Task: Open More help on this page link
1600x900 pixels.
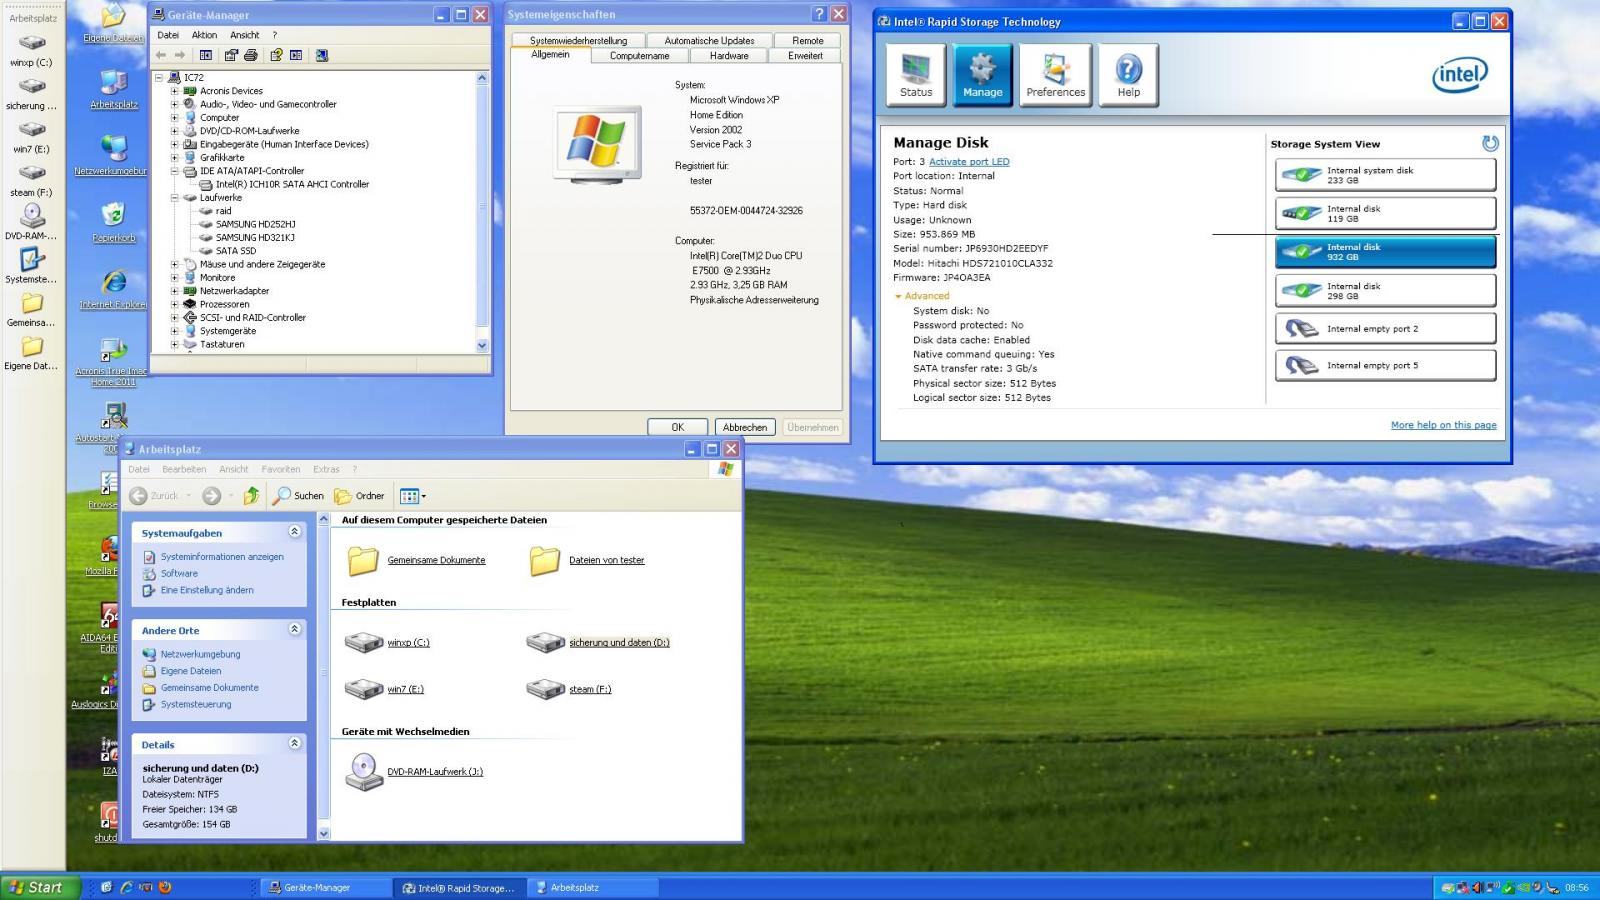Action: coord(1443,425)
